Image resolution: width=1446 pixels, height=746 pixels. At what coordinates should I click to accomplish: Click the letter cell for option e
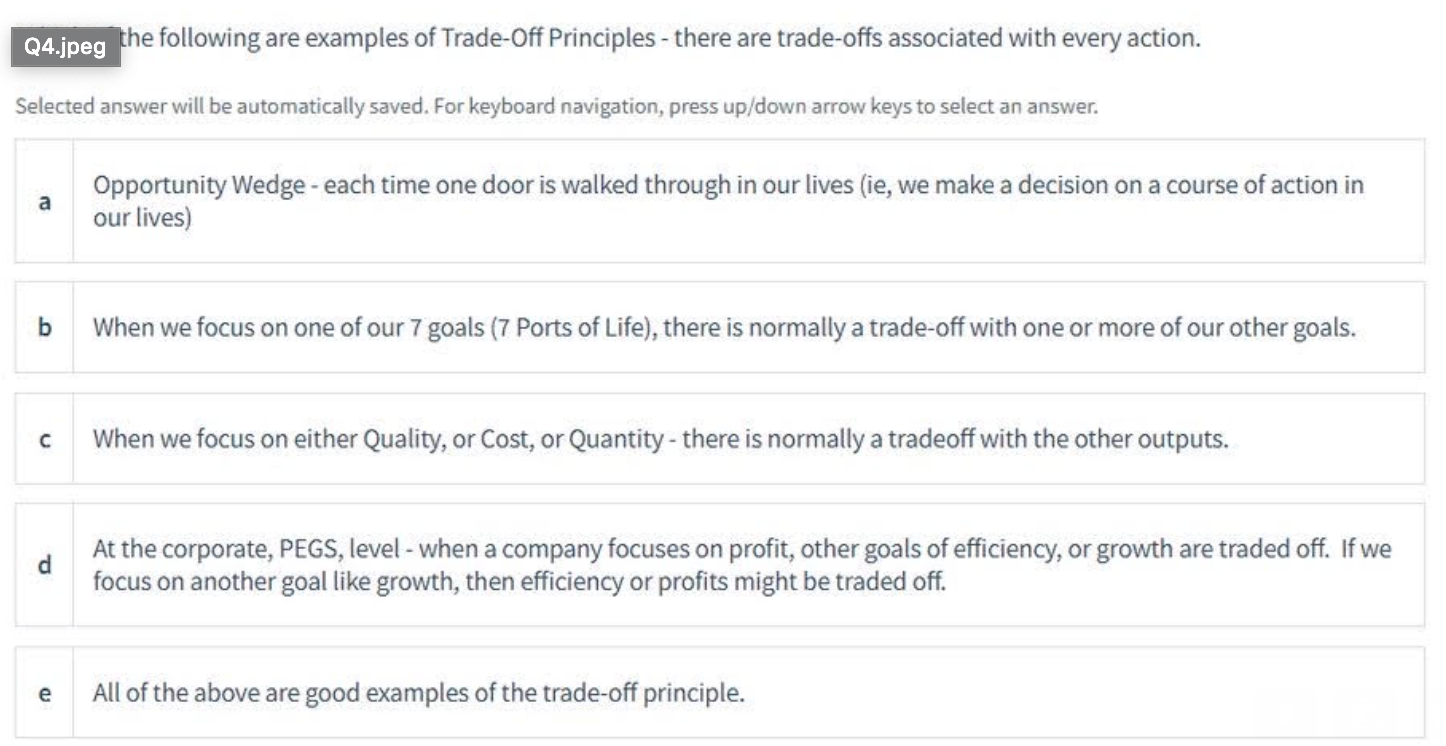pyautogui.click(x=44, y=690)
